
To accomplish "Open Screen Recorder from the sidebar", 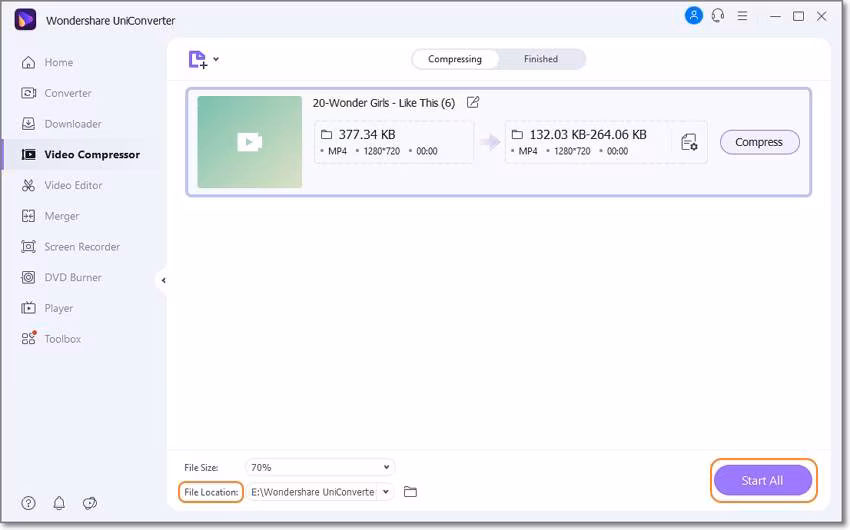I will click(70, 247).
